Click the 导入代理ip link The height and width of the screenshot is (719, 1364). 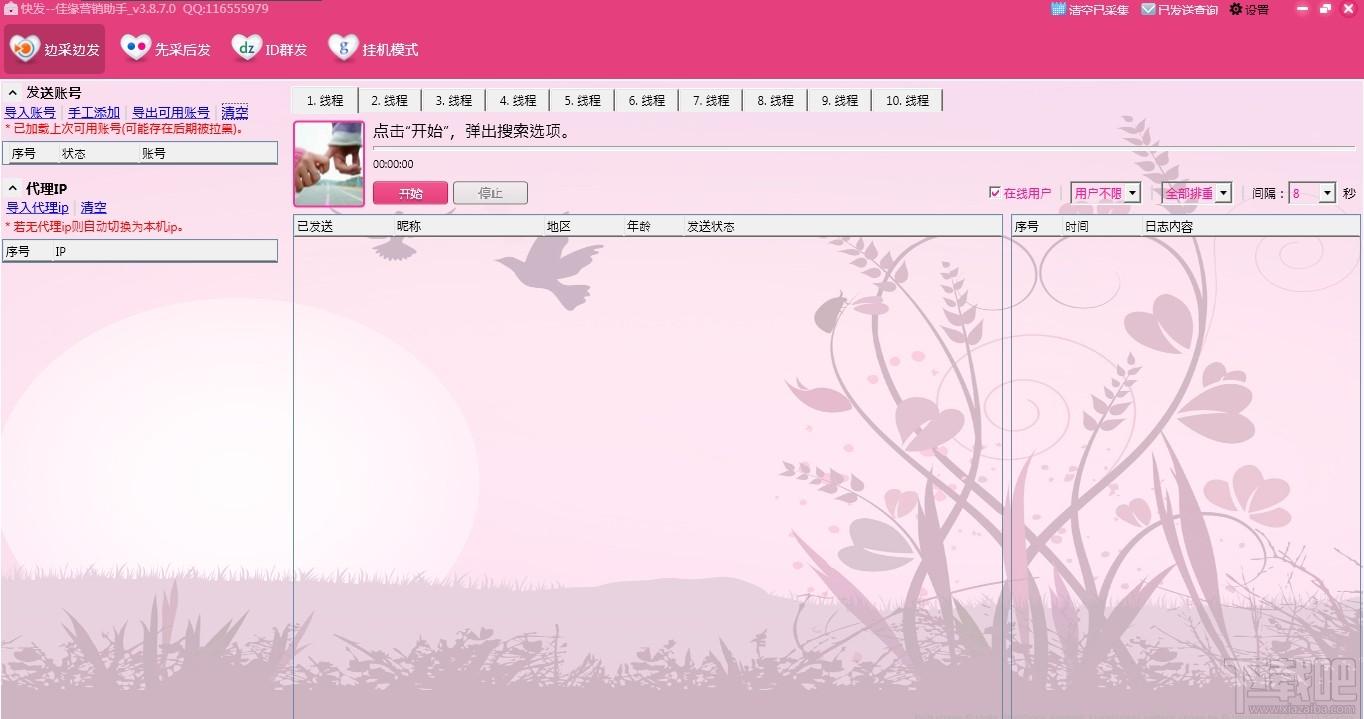pos(37,208)
